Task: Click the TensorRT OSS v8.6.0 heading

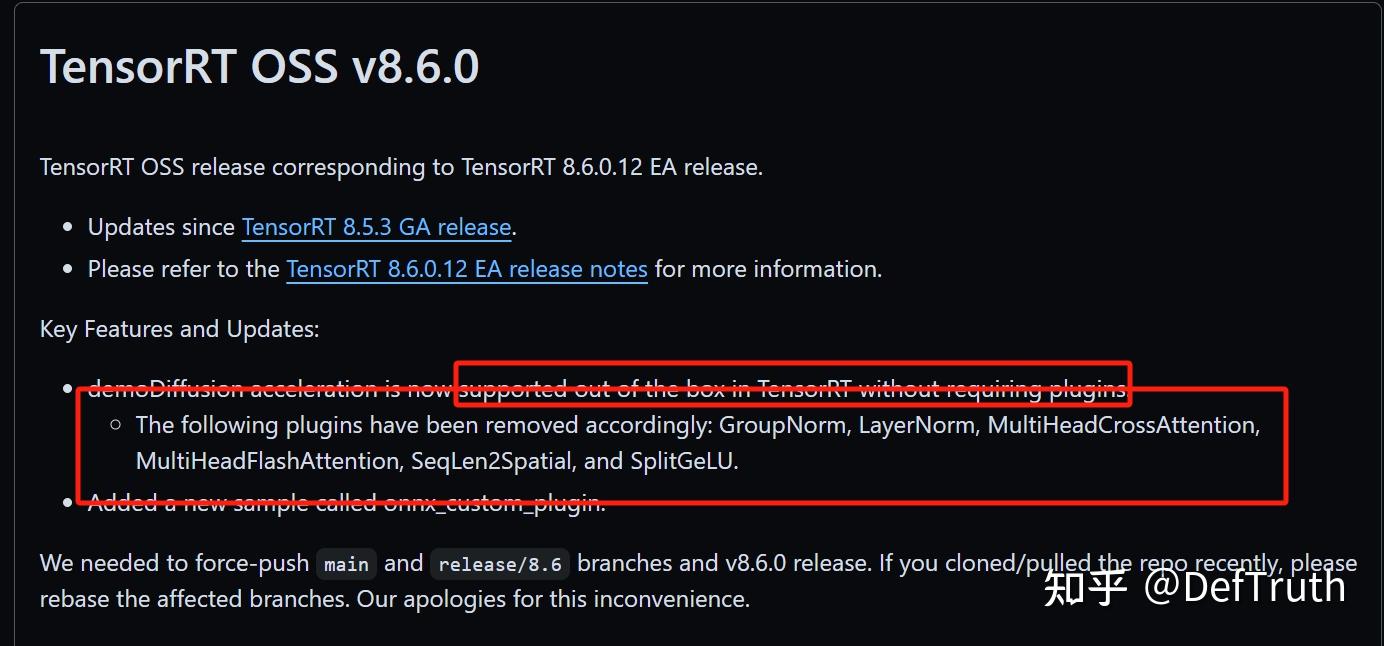Action: [x=260, y=67]
